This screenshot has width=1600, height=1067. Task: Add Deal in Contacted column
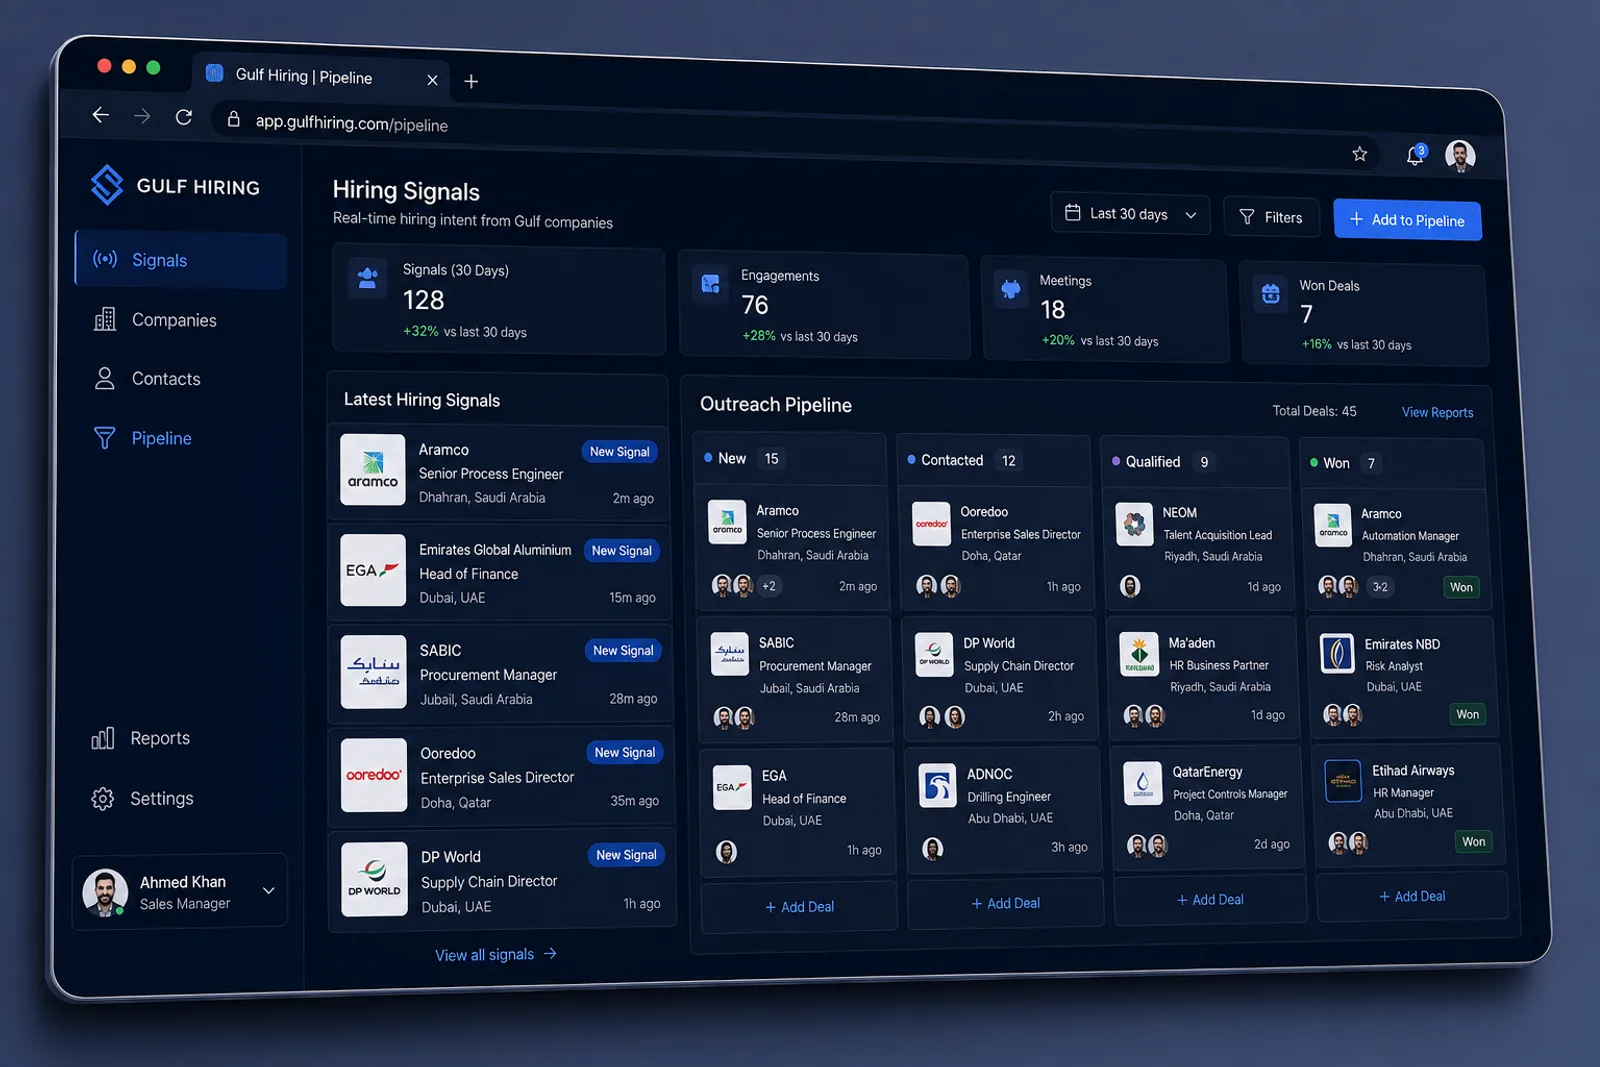pyautogui.click(x=1005, y=903)
